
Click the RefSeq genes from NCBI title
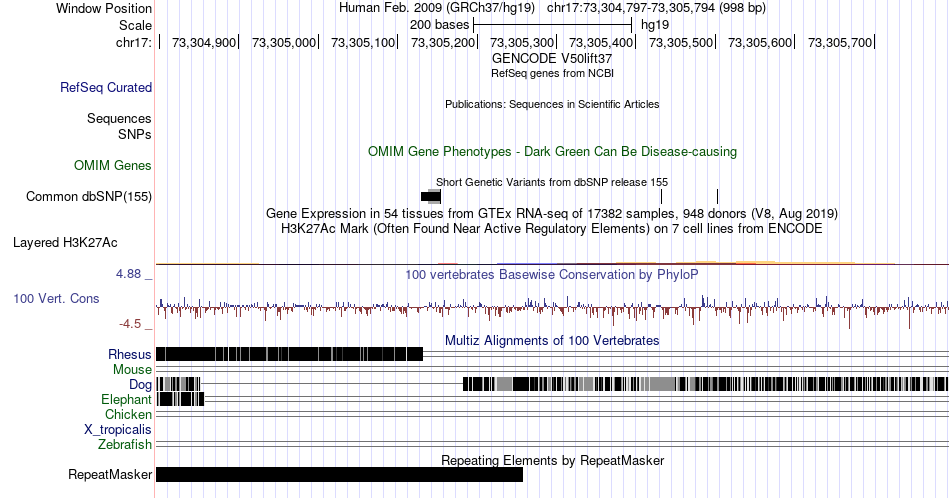click(552, 73)
